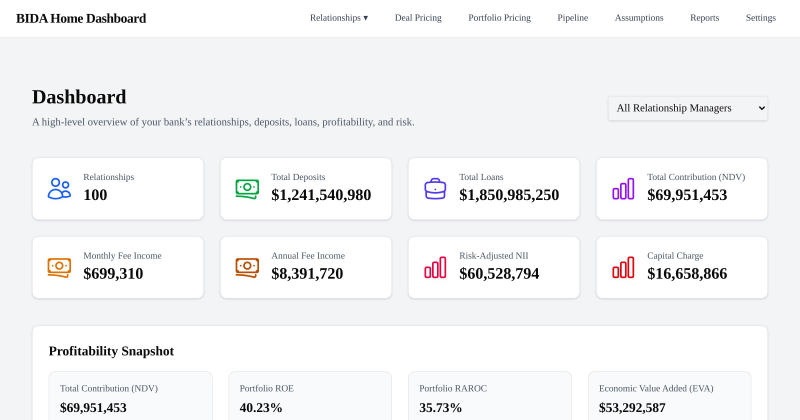The width and height of the screenshot is (800, 420).
Task: Go to Deal Pricing page
Action: 418,18
